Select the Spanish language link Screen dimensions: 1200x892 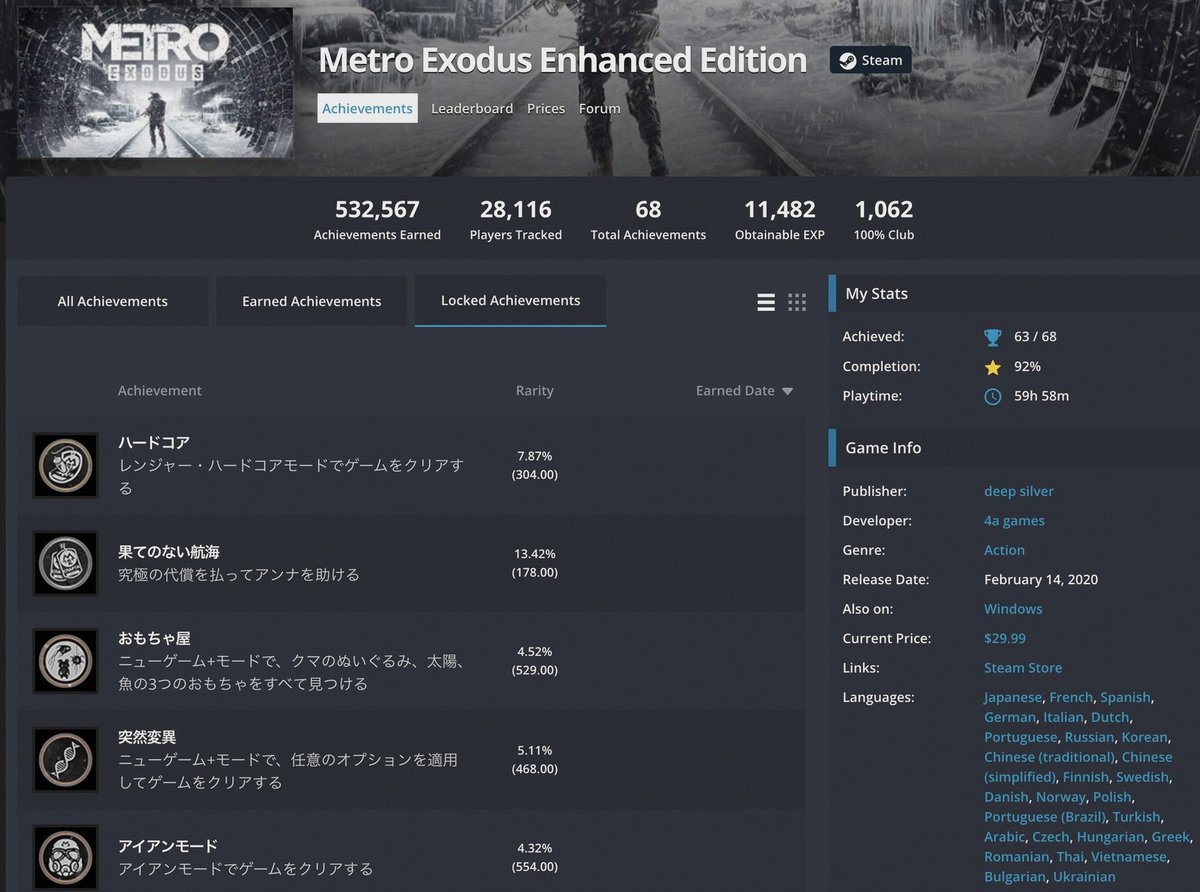coord(1125,697)
